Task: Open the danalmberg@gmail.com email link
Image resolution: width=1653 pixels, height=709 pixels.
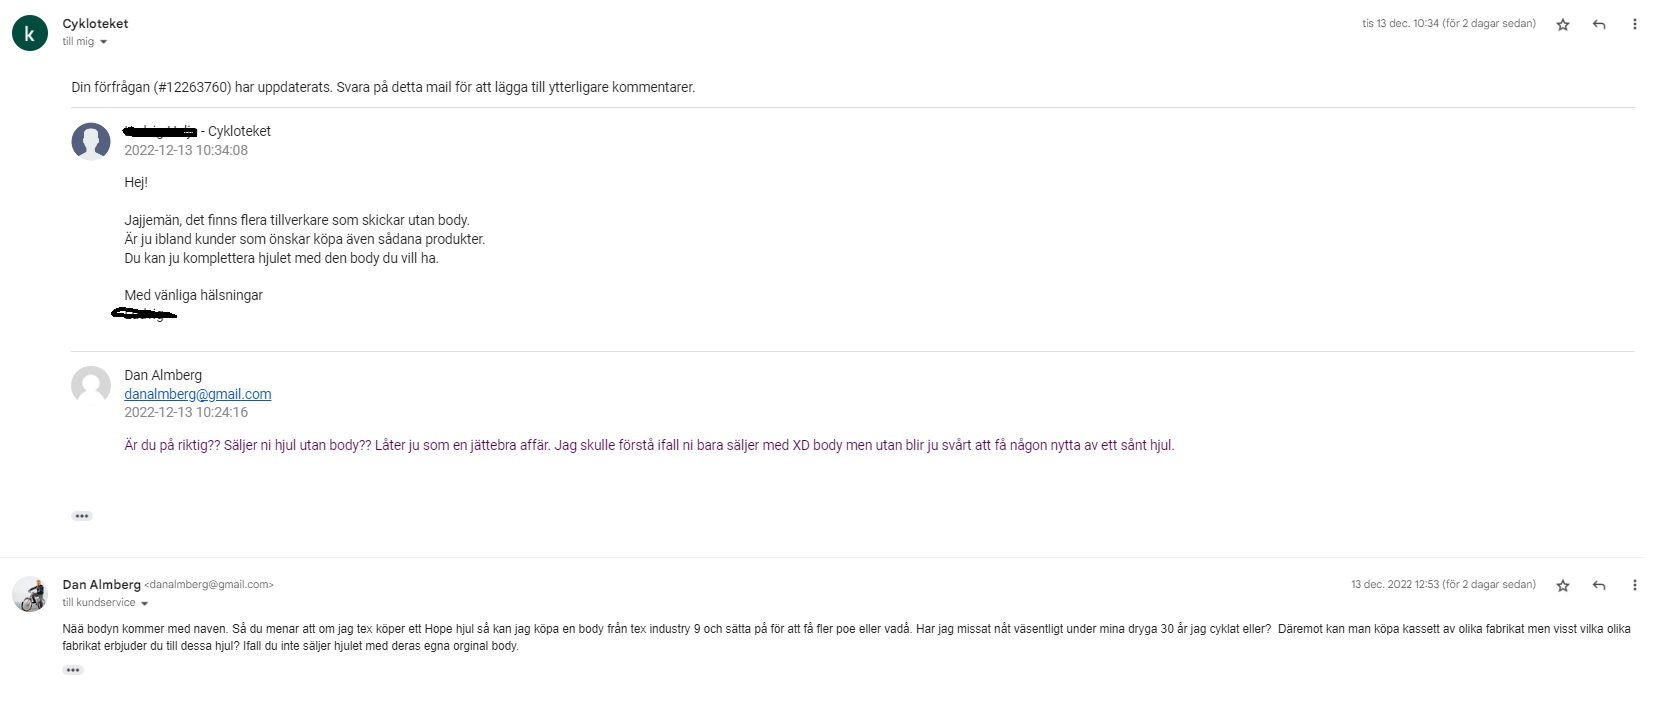Action: (197, 394)
